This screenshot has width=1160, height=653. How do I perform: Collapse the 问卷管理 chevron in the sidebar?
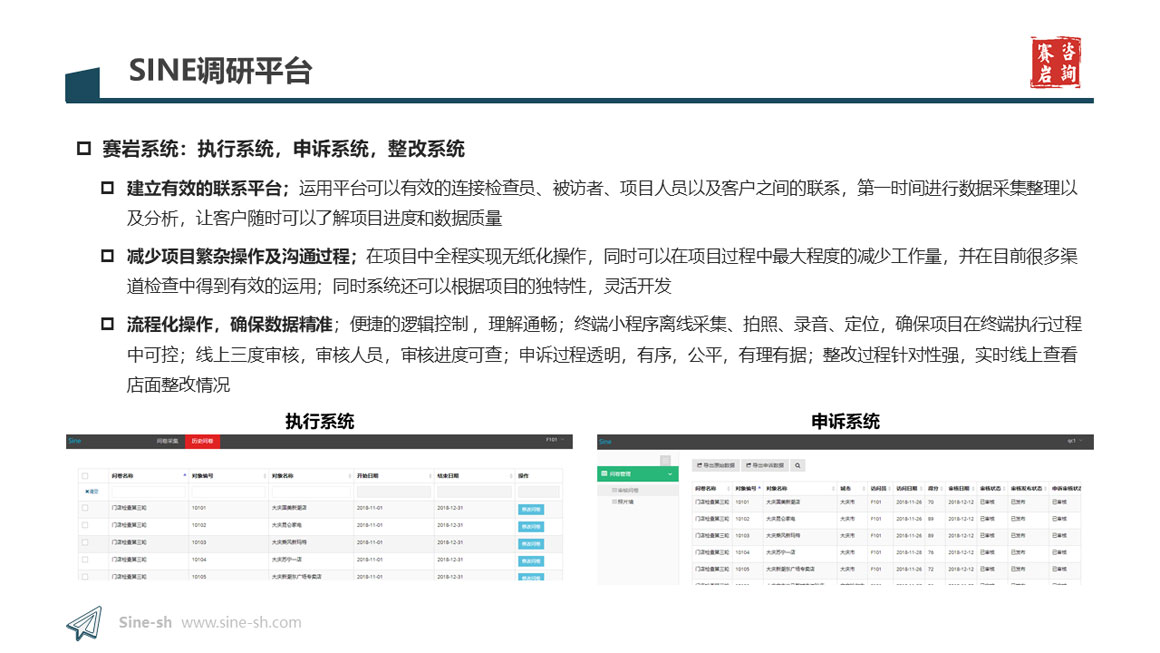670,474
